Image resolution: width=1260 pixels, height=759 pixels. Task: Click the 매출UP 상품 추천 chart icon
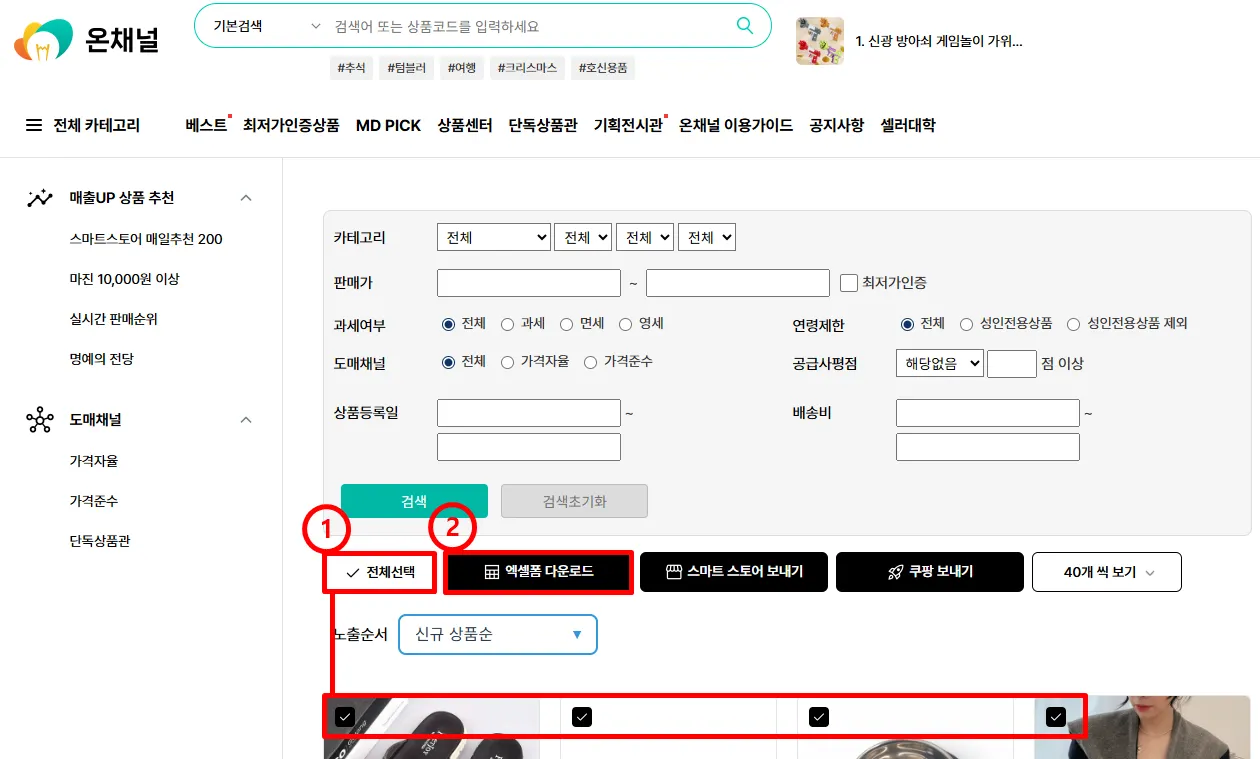point(40,198)
